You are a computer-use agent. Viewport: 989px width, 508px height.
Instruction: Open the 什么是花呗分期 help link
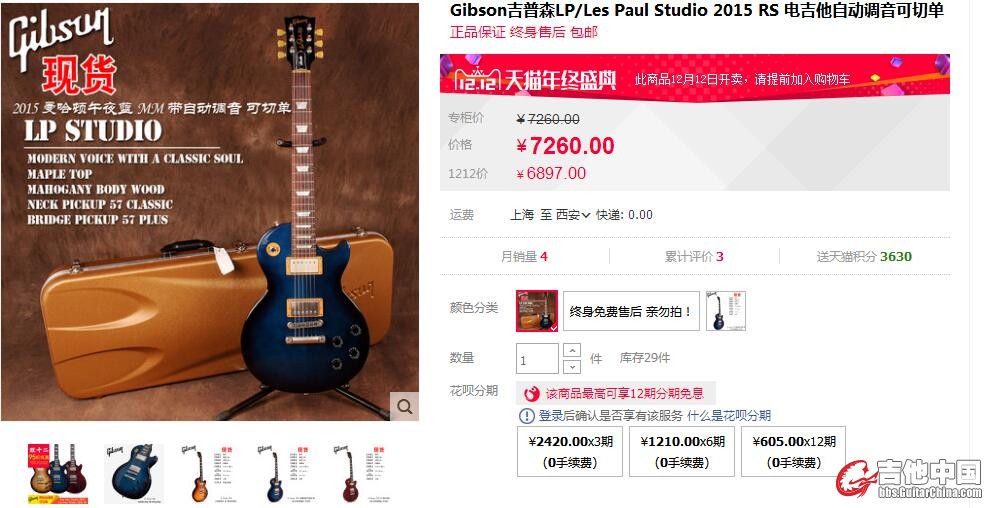(x=729, y=415)
